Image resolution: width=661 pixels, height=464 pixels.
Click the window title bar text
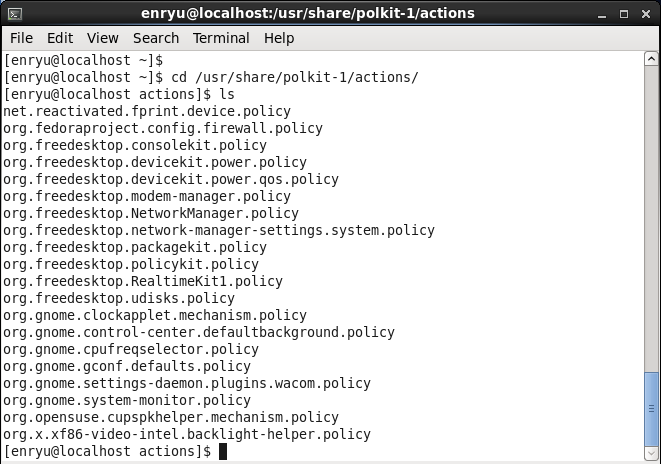308,13
